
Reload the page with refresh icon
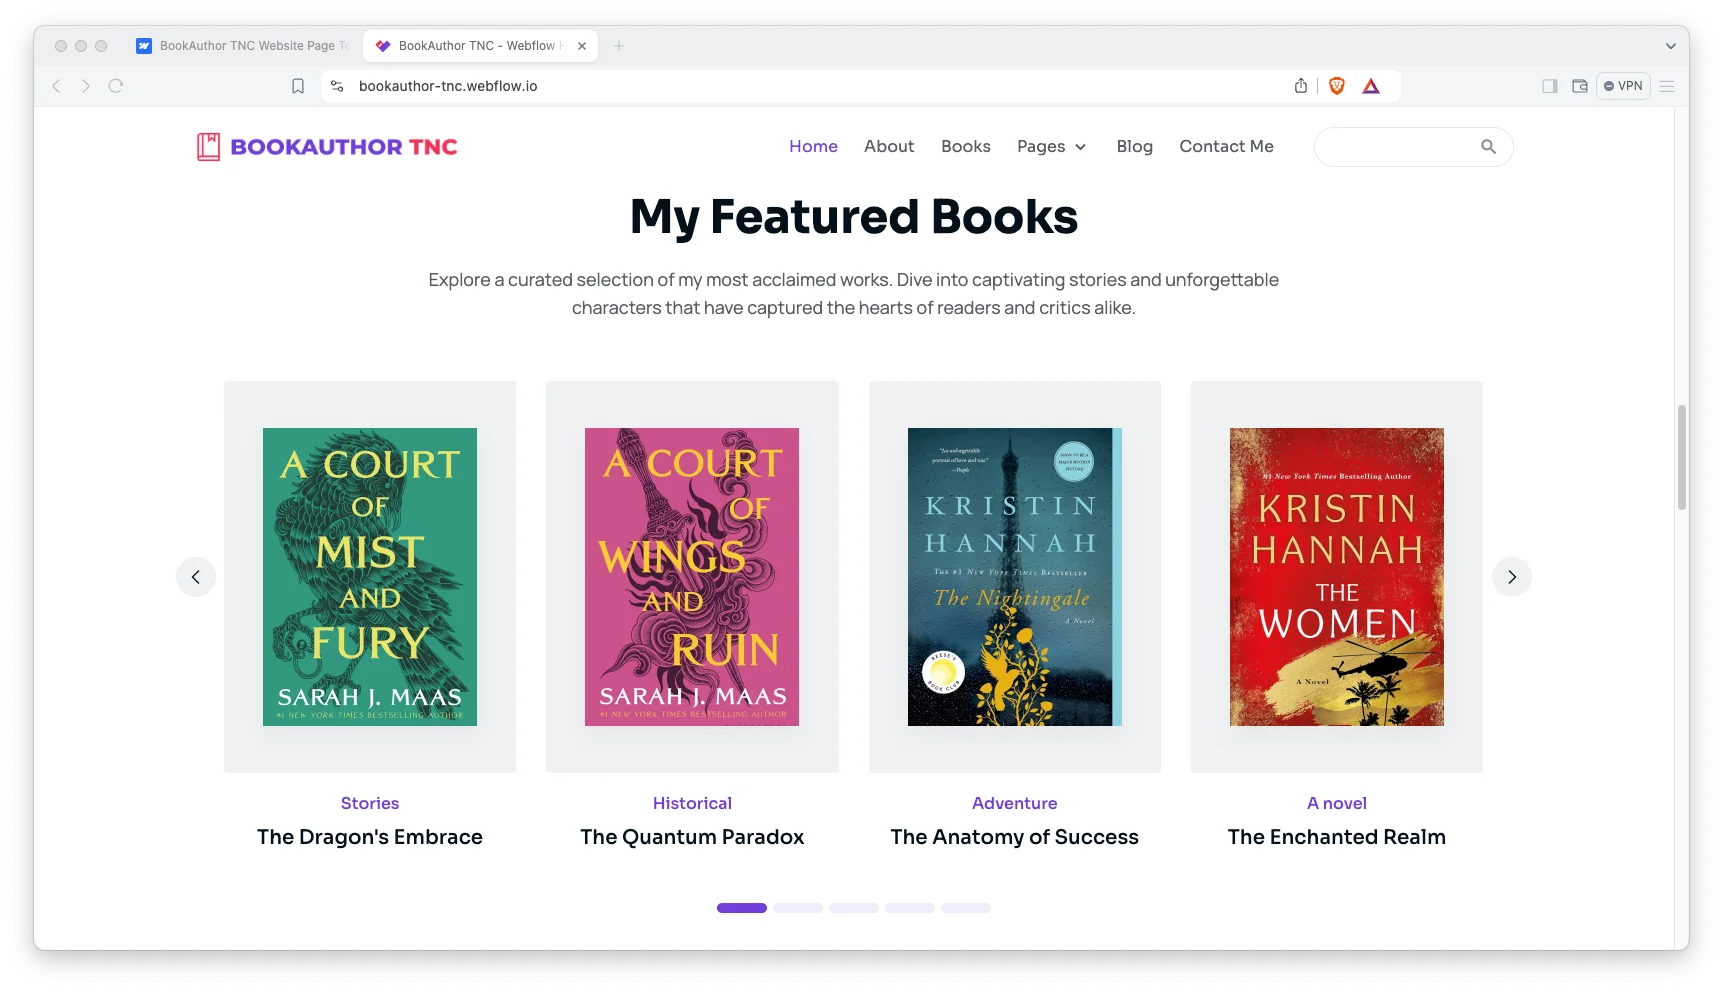pos(116,86)
